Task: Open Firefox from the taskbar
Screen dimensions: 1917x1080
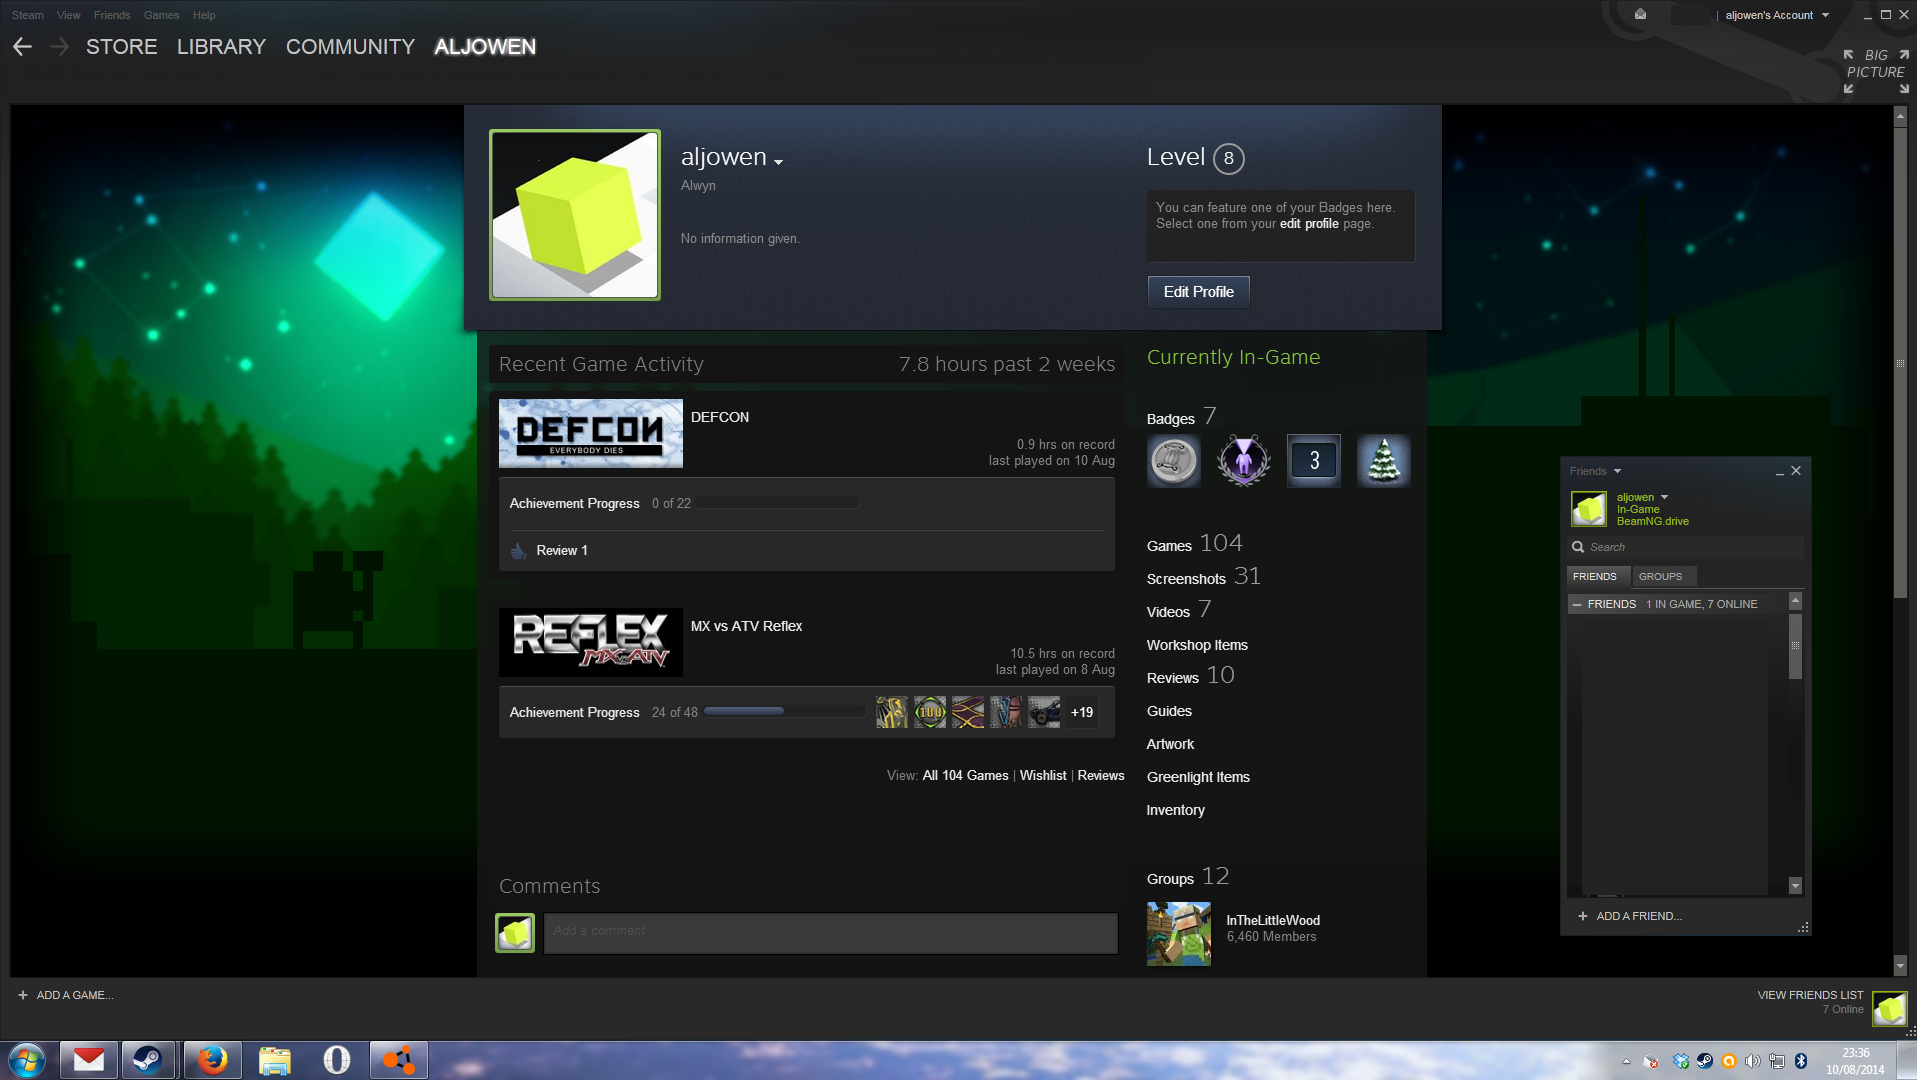Action: click(212, 1060)
